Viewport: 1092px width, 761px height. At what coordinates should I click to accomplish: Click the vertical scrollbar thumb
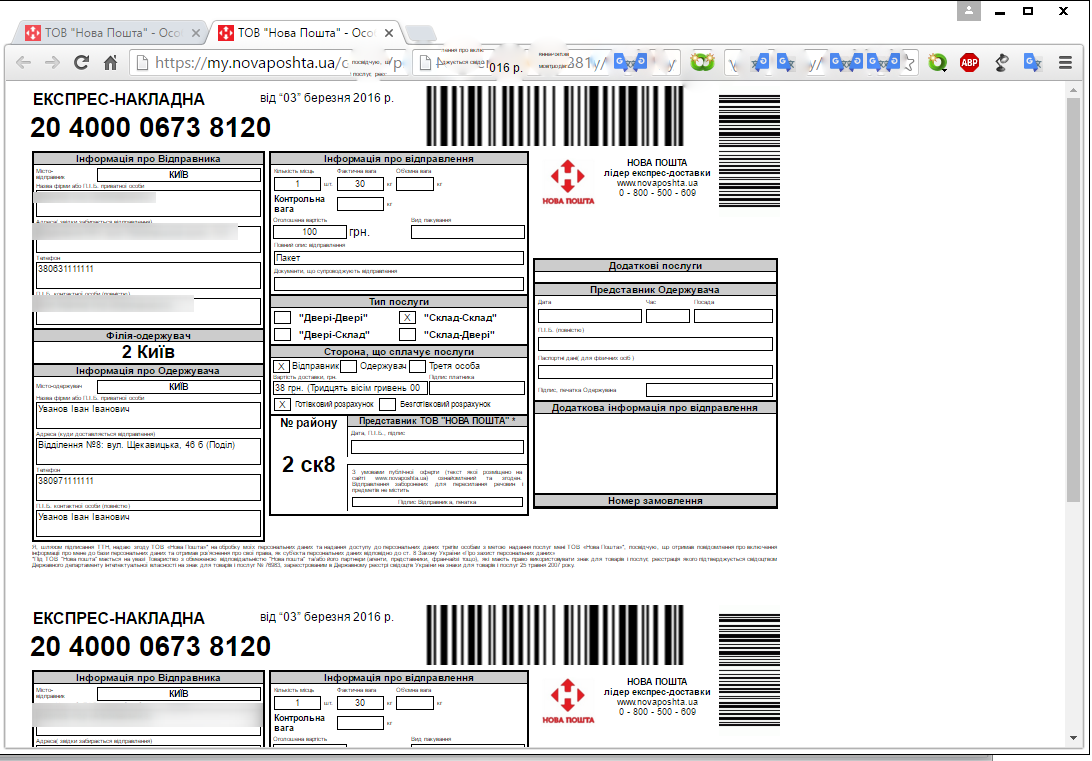(x=1073, y=299)
